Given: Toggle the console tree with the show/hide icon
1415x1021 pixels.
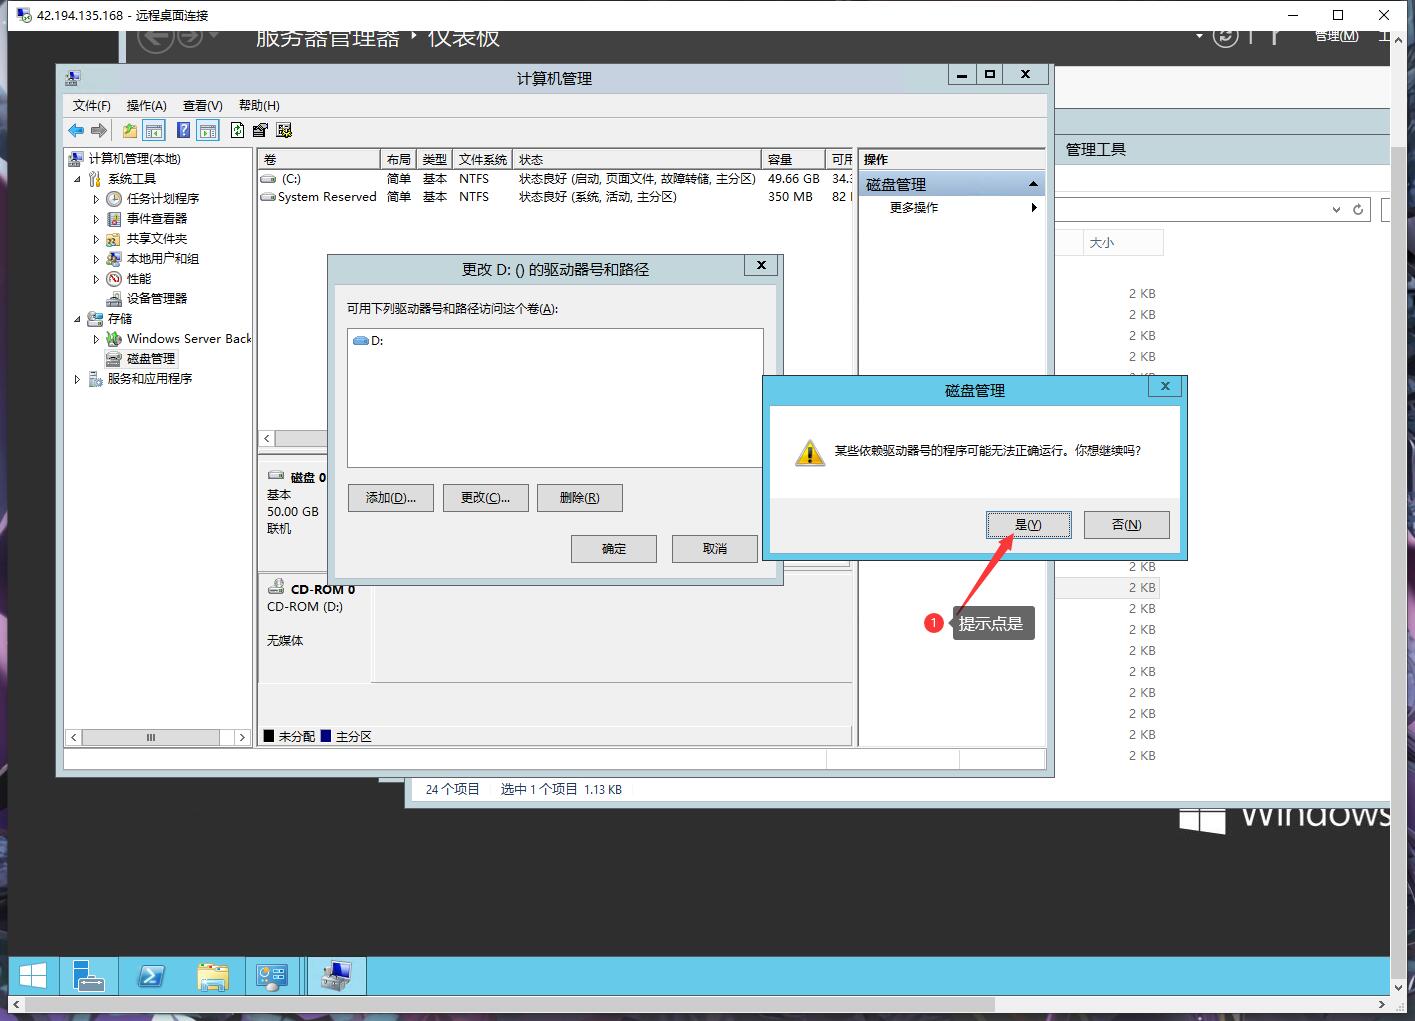Looking at the screenshot, I should pyautogui.click(x=153, y=130).
